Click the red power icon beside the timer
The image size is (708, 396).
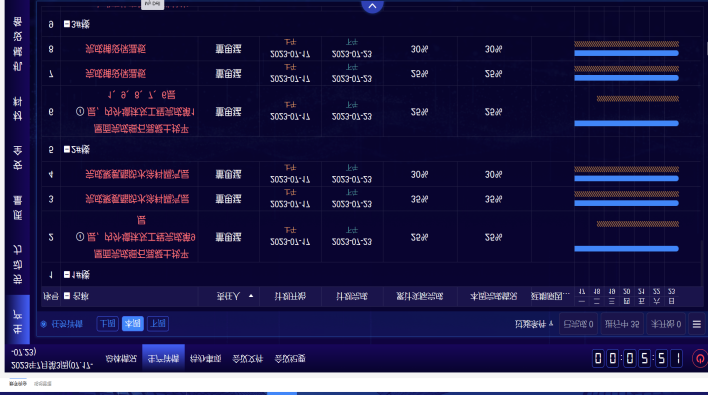click(x=699, y=359)
